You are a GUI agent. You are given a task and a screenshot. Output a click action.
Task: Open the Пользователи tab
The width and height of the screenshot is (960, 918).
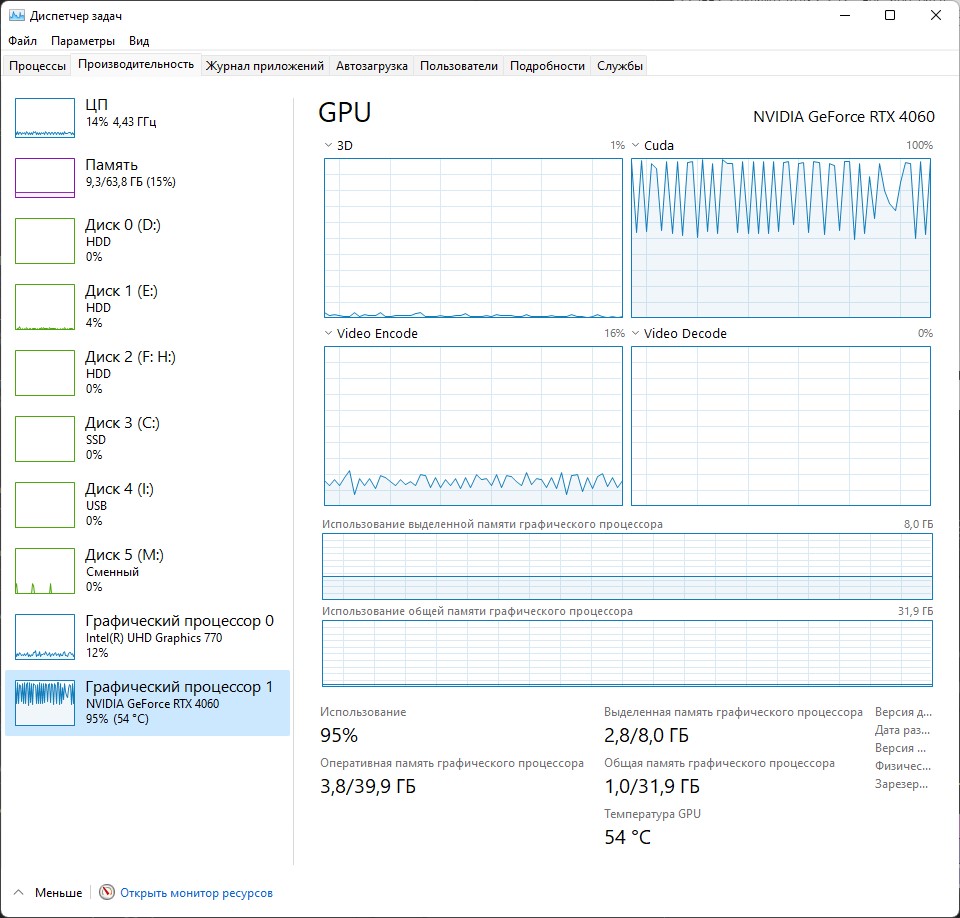click(x=459, y=66)
